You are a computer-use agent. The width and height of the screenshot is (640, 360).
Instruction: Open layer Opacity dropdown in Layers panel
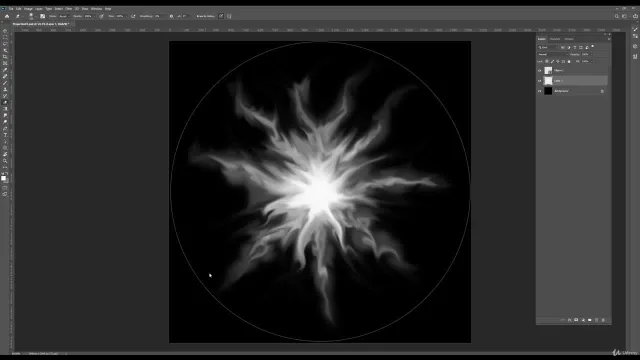pyautogui.click(x=591, y=54)
